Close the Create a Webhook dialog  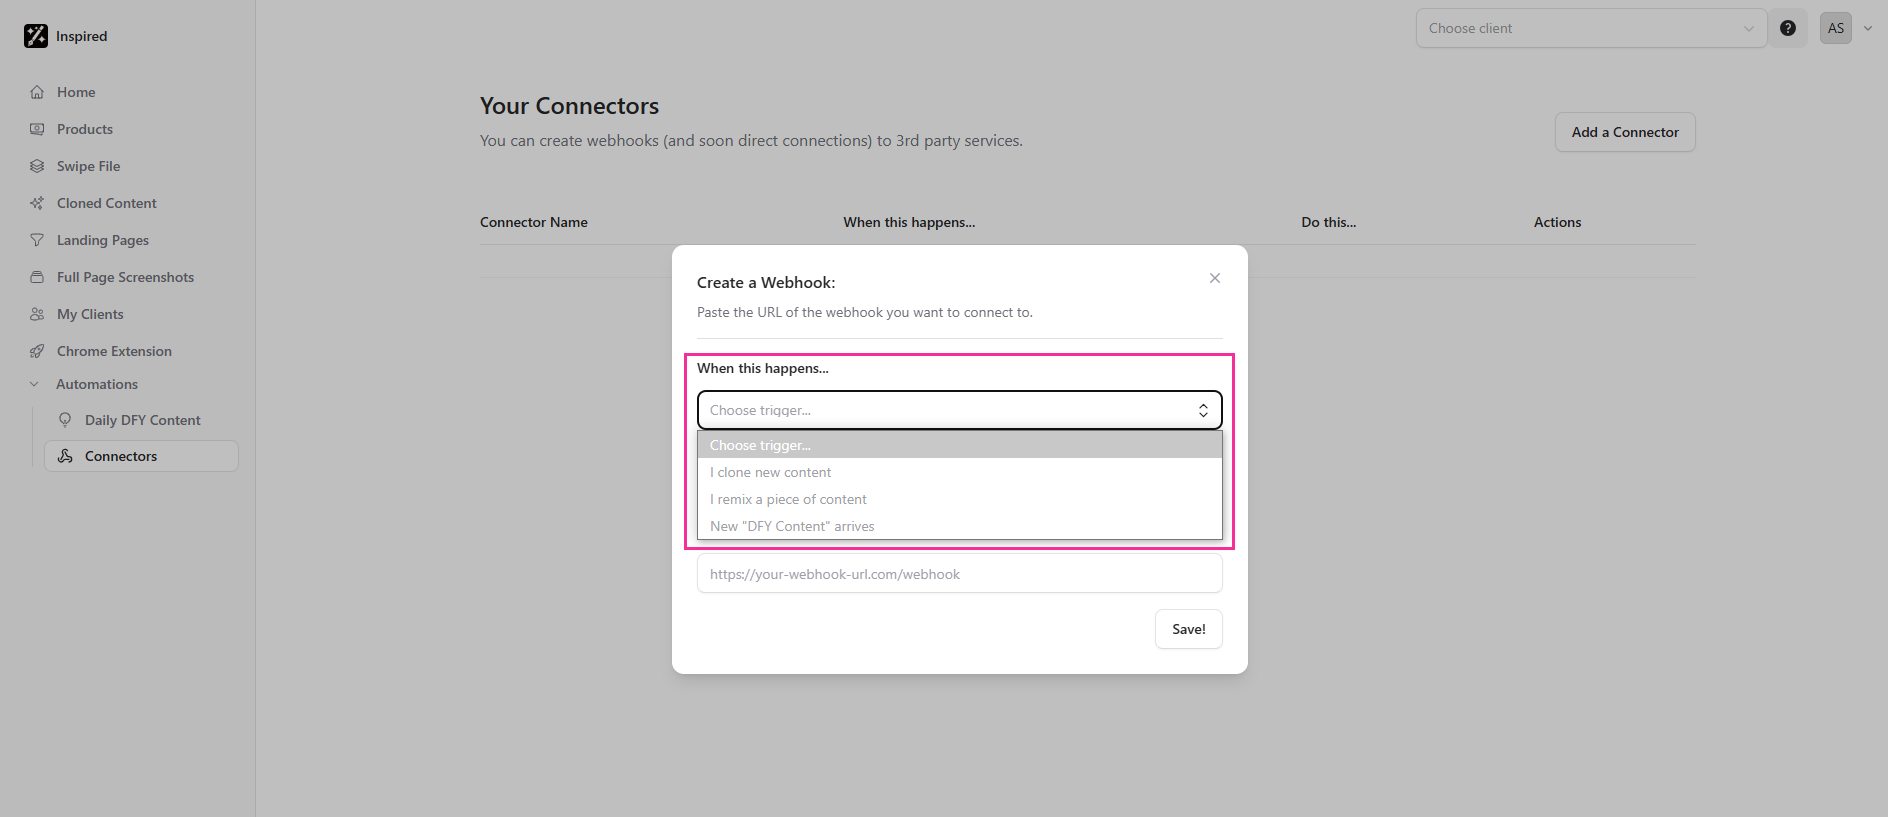coord(1215,278)
